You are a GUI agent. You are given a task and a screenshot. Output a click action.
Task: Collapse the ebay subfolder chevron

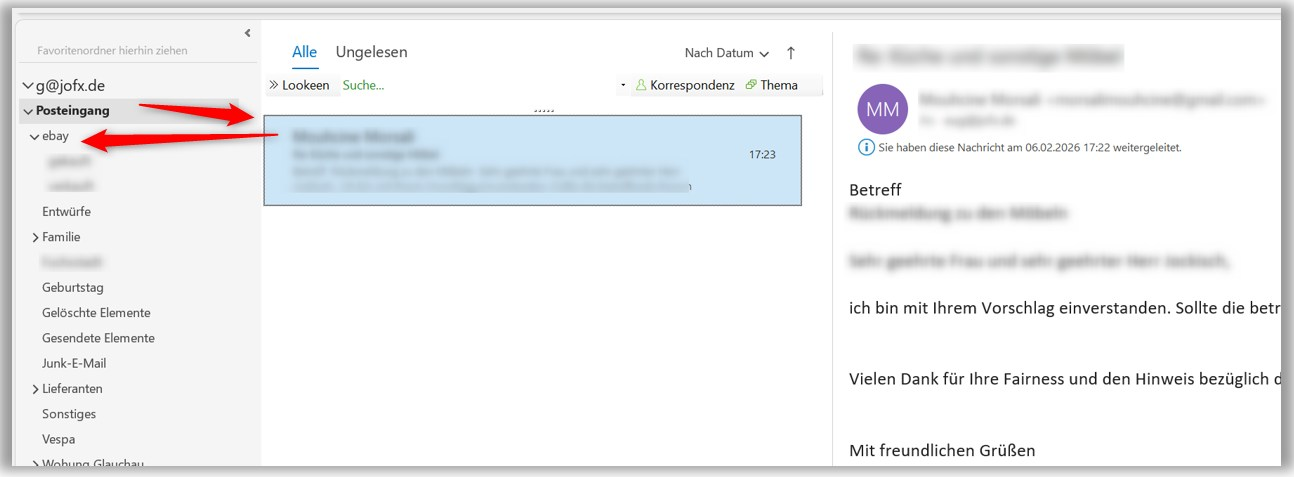[35, 136]
